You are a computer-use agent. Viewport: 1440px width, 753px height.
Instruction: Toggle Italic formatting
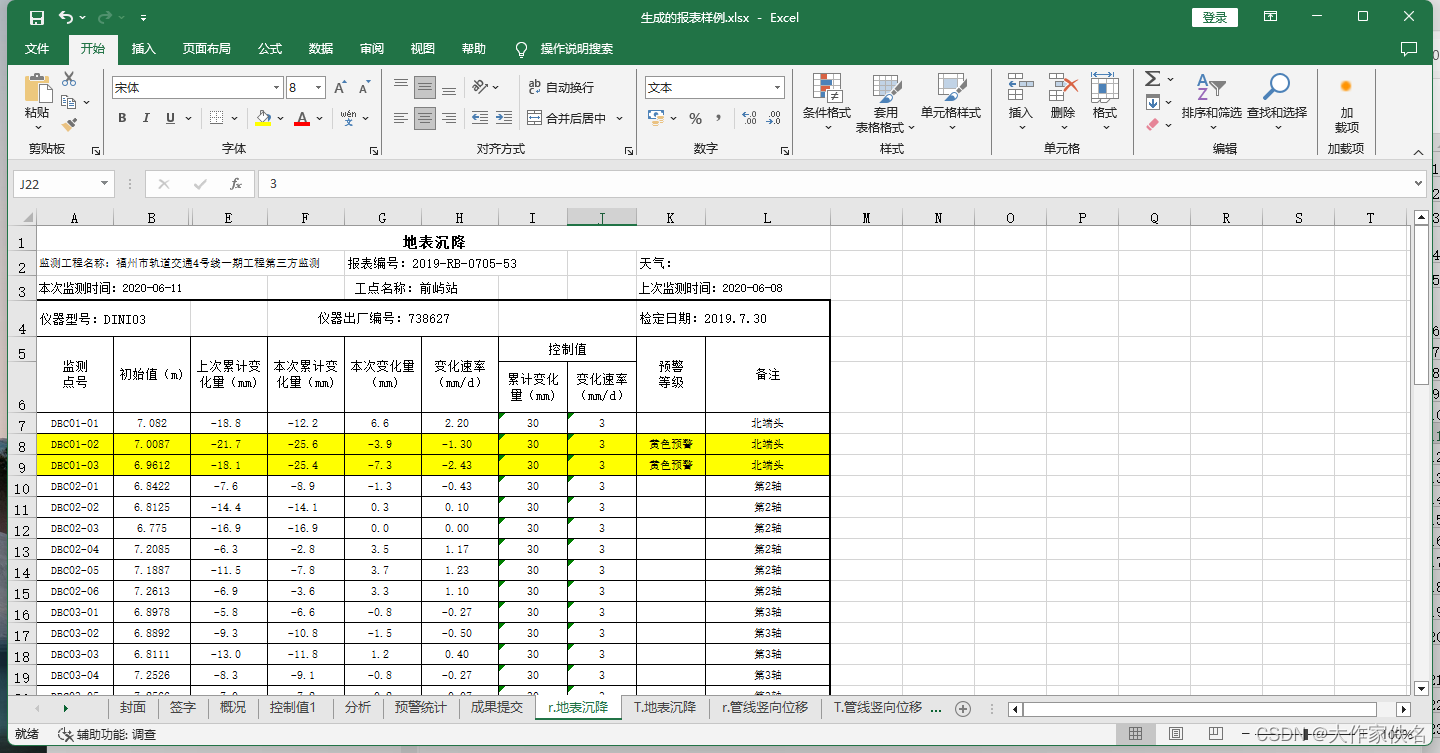(146, 118)
